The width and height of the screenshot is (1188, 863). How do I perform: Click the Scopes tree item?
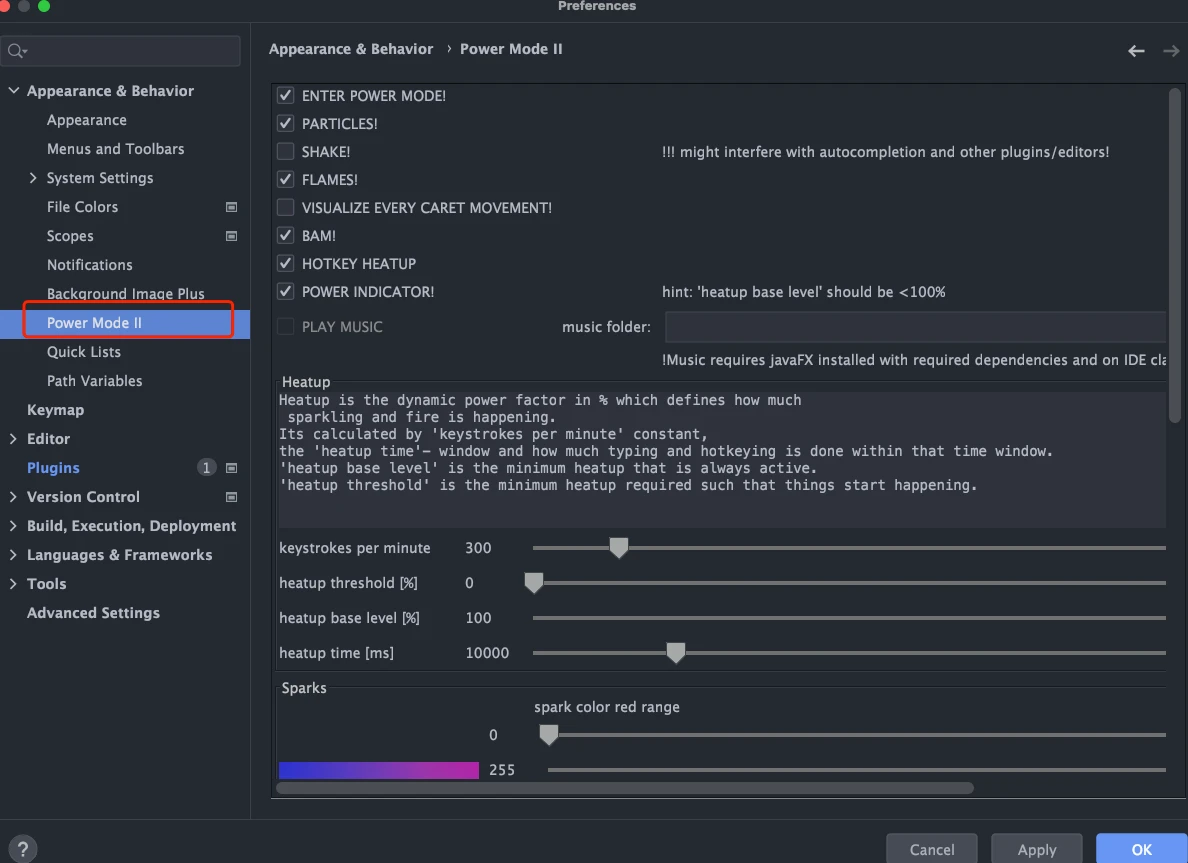(70, 236)
